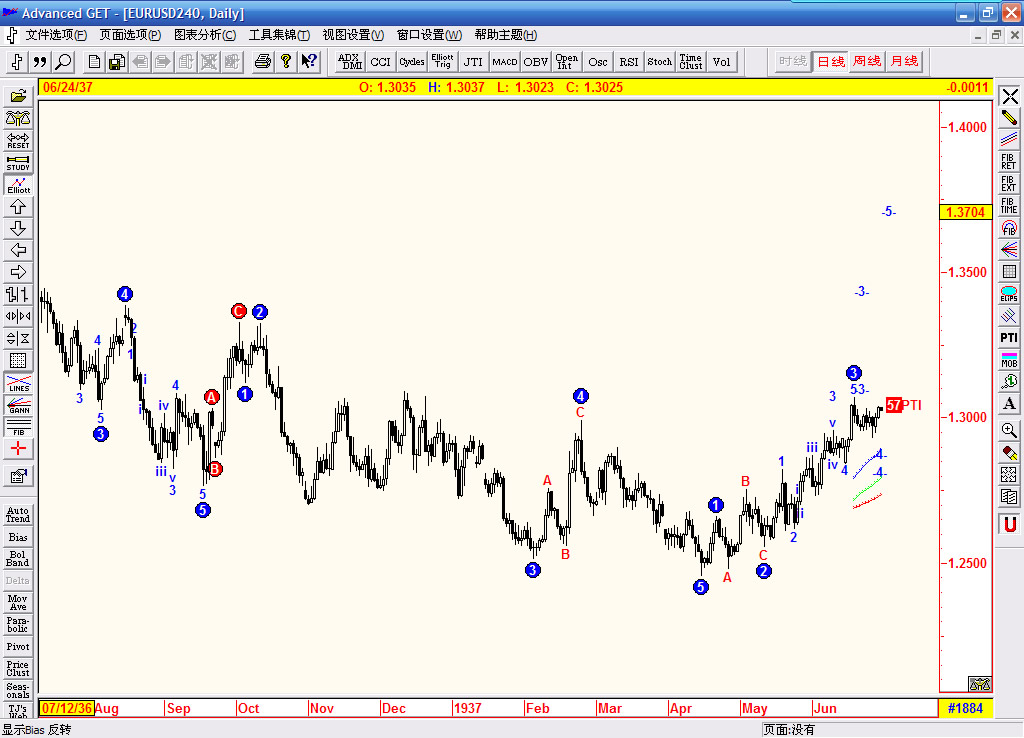Add the ADX DMI indicator
The width and height of the screenshot is (1024, 738).
[351, 62]
